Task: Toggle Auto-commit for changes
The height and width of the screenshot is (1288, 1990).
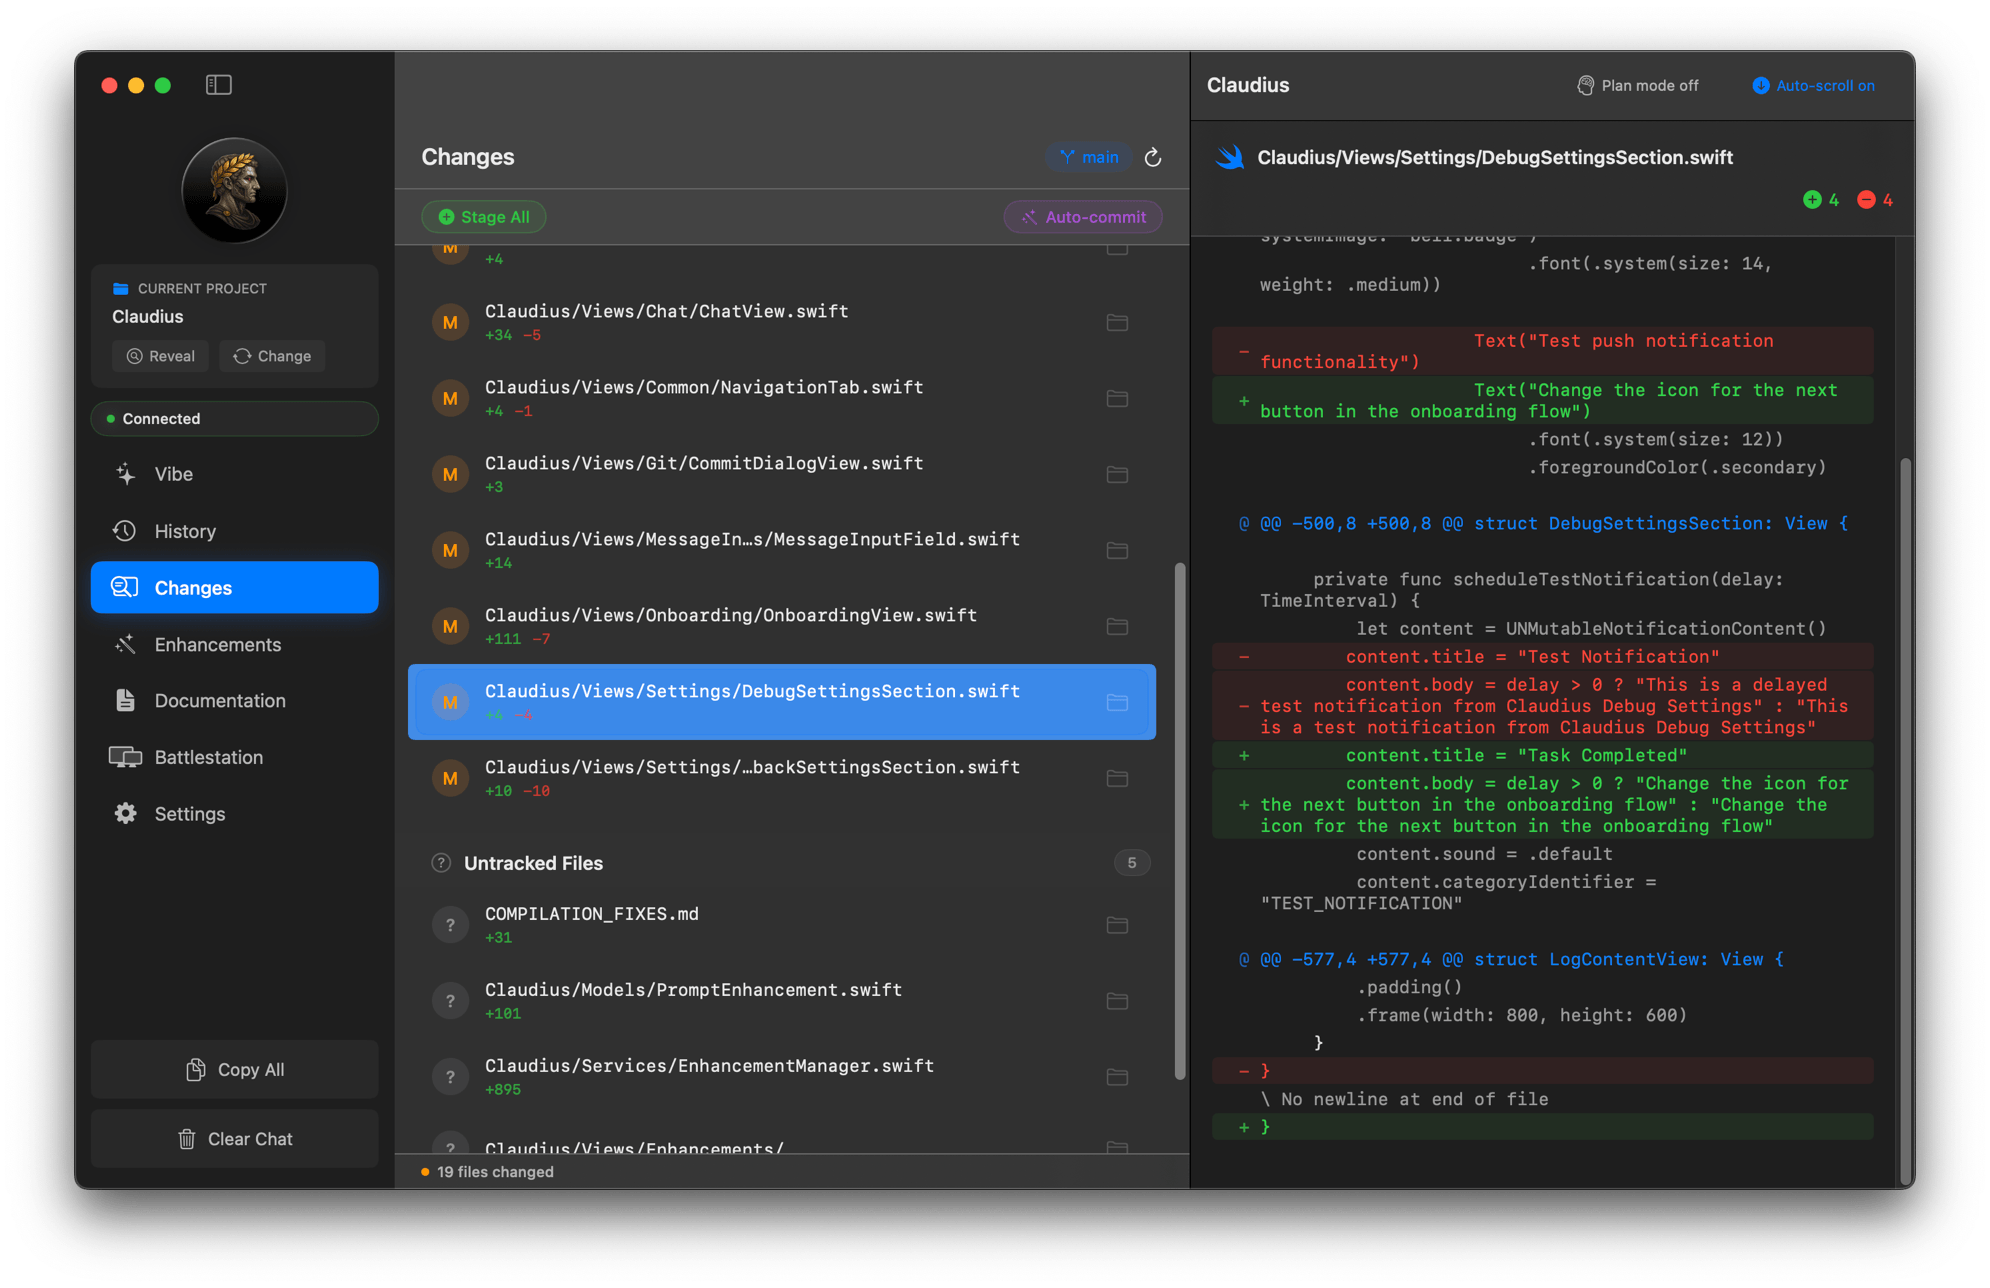Action: (x=1082, y=216)
